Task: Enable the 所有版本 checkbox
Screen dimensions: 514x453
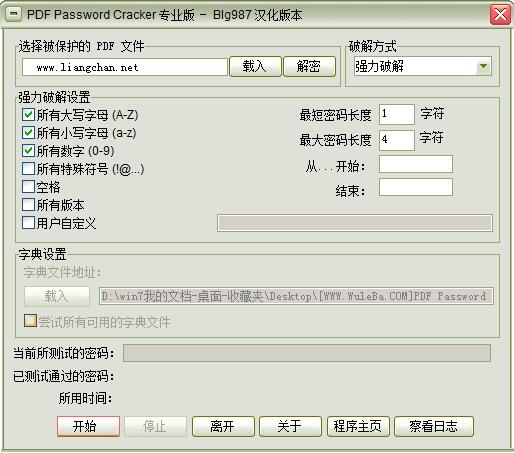Action: tap(28, 205)
